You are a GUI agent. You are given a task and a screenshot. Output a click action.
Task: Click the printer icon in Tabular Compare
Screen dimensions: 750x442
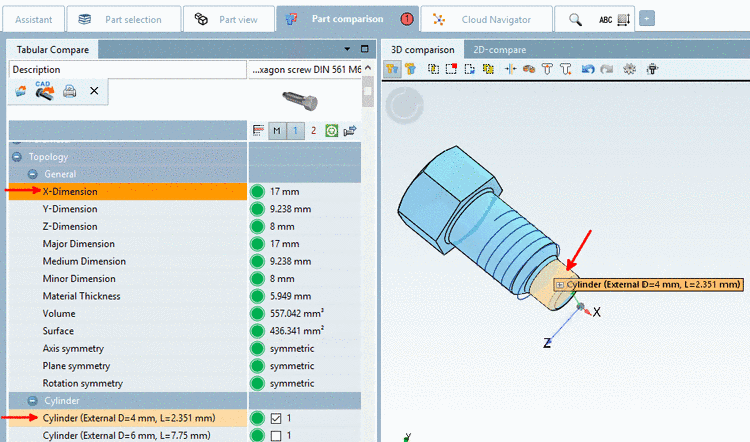point(70,91)
